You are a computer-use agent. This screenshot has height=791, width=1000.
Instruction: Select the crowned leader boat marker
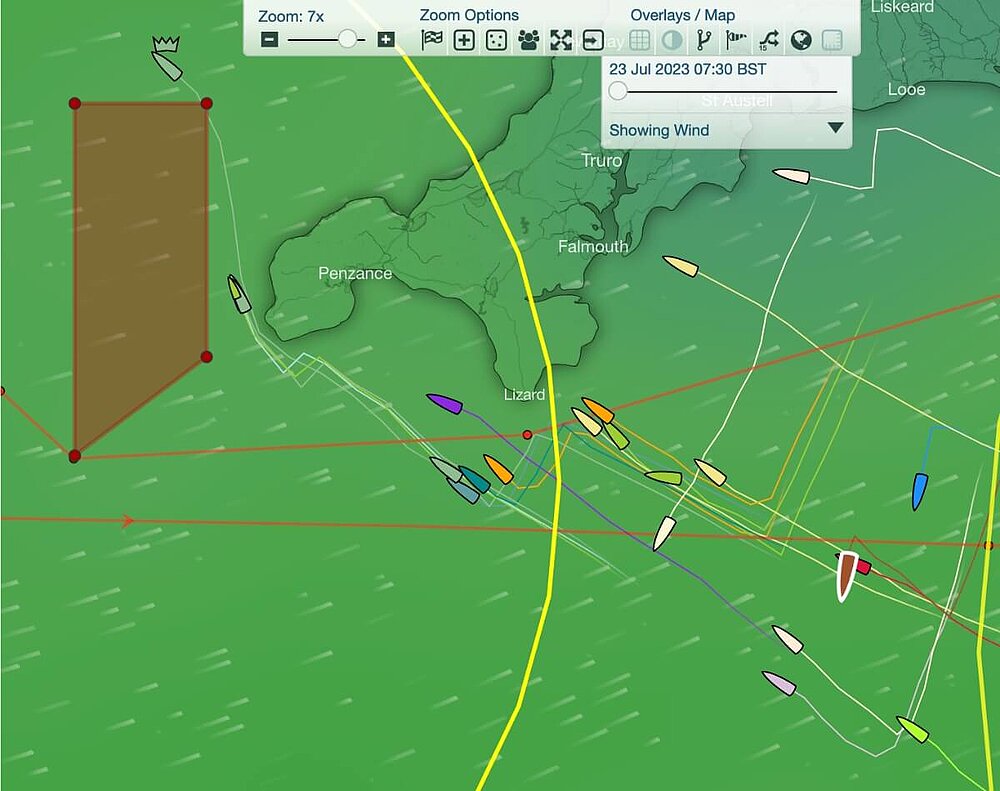[167, 66]
